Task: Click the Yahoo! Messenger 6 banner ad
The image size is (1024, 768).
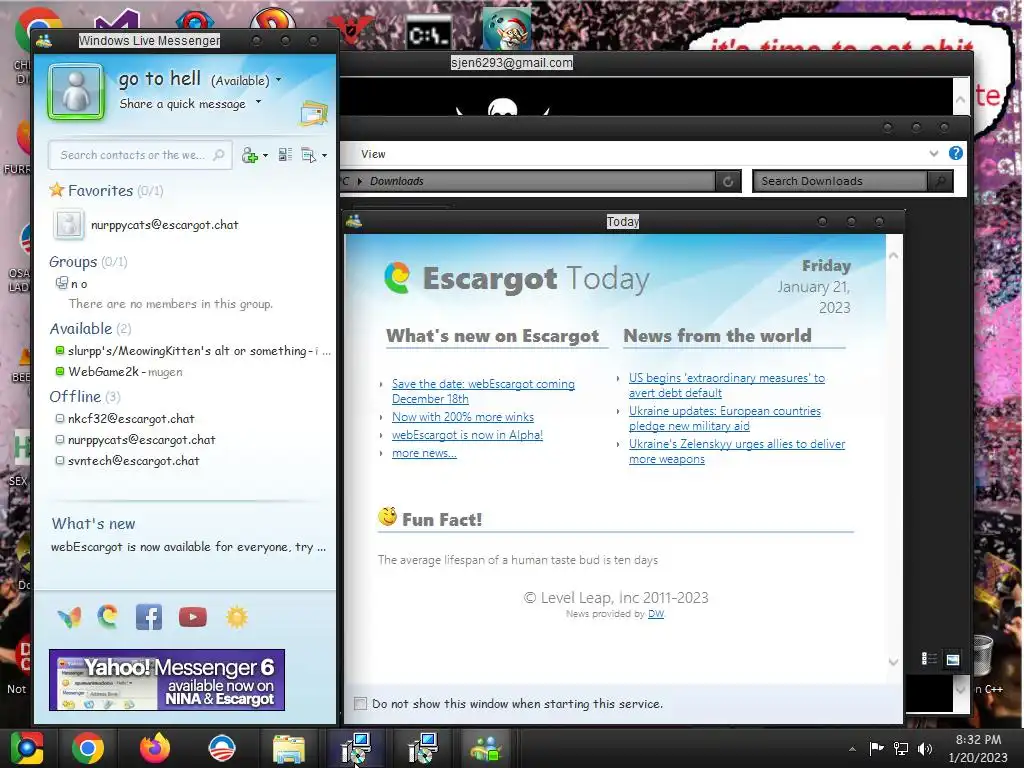Action: [x=167, y=679]
